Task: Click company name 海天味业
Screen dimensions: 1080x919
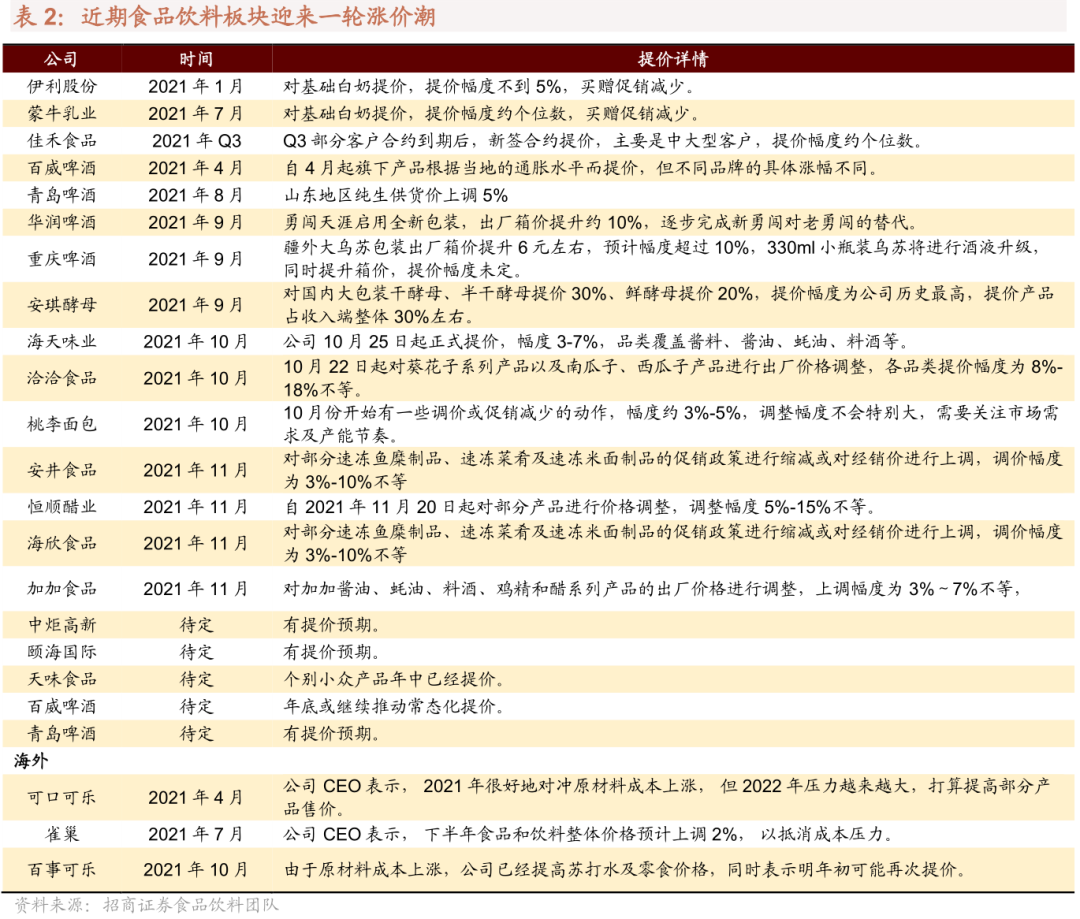Action: (61, 342)
